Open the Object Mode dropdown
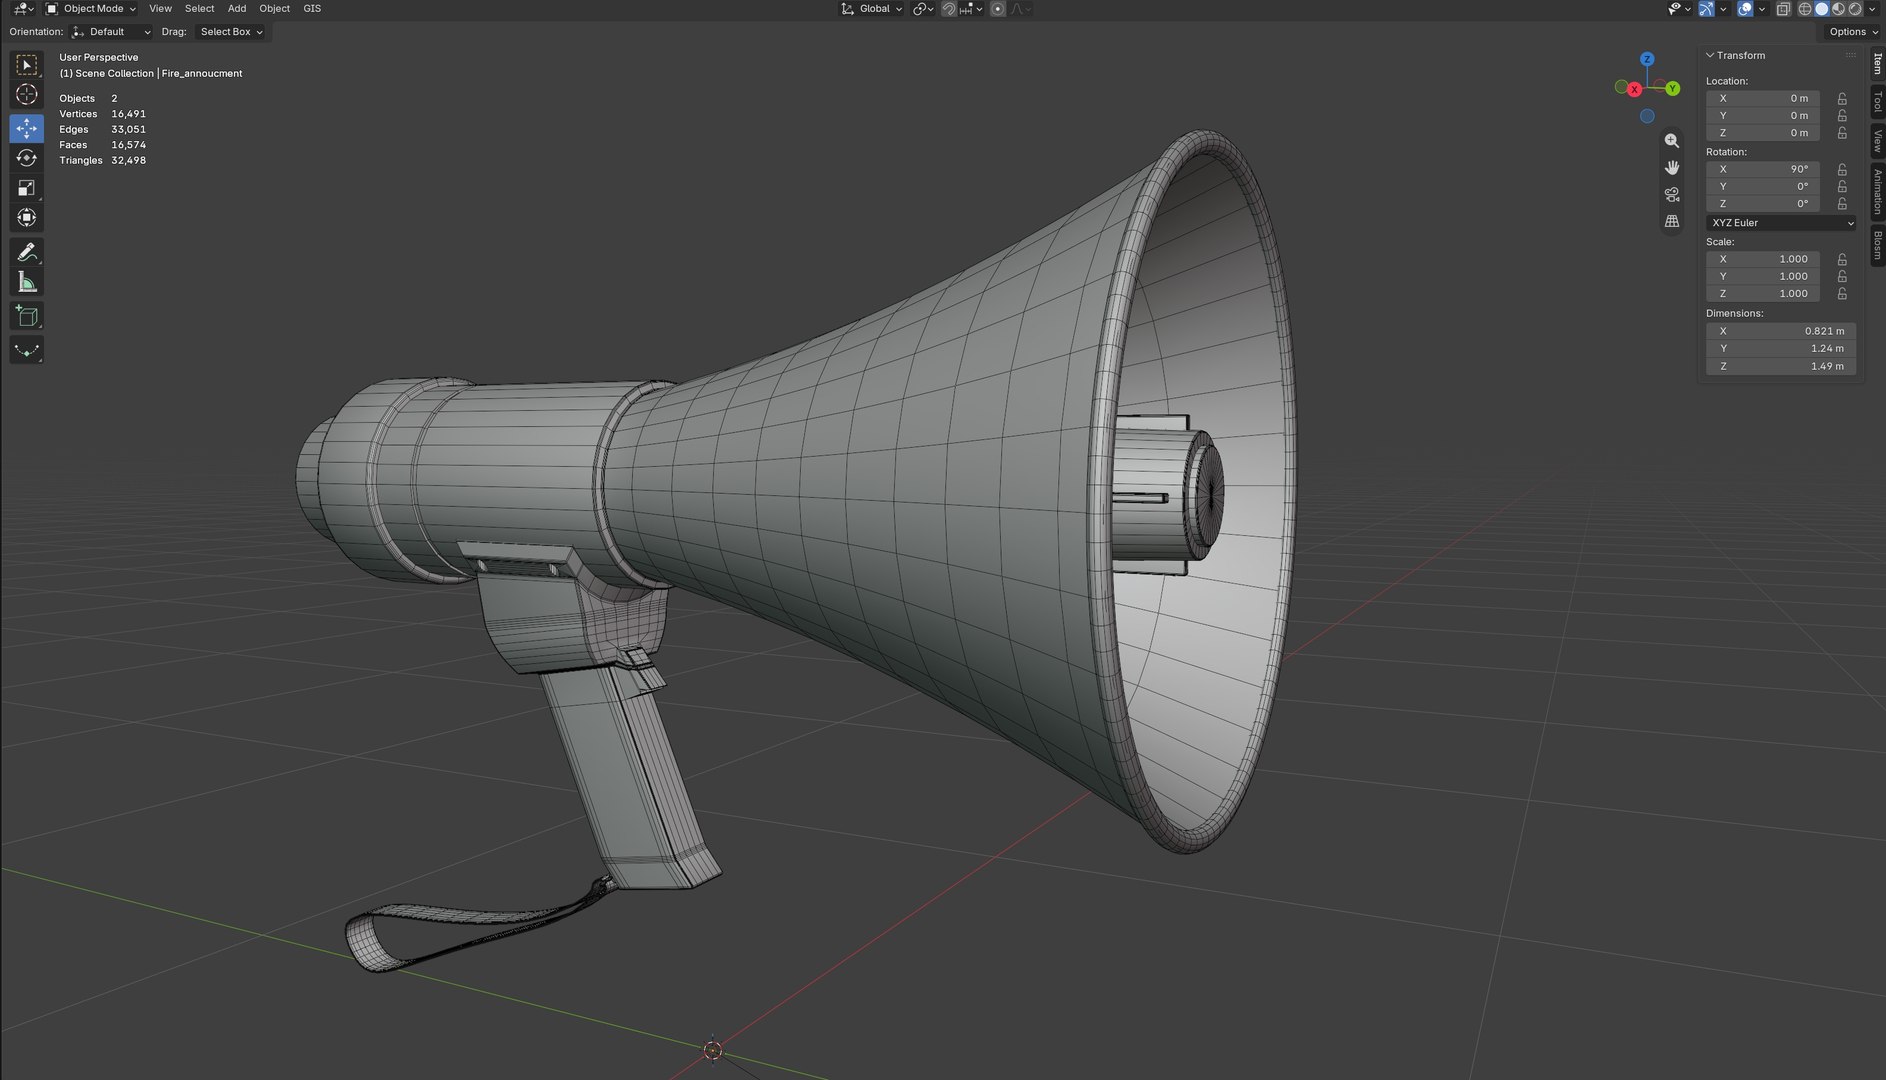1886x1080 pixels. (x=91, y=9)
